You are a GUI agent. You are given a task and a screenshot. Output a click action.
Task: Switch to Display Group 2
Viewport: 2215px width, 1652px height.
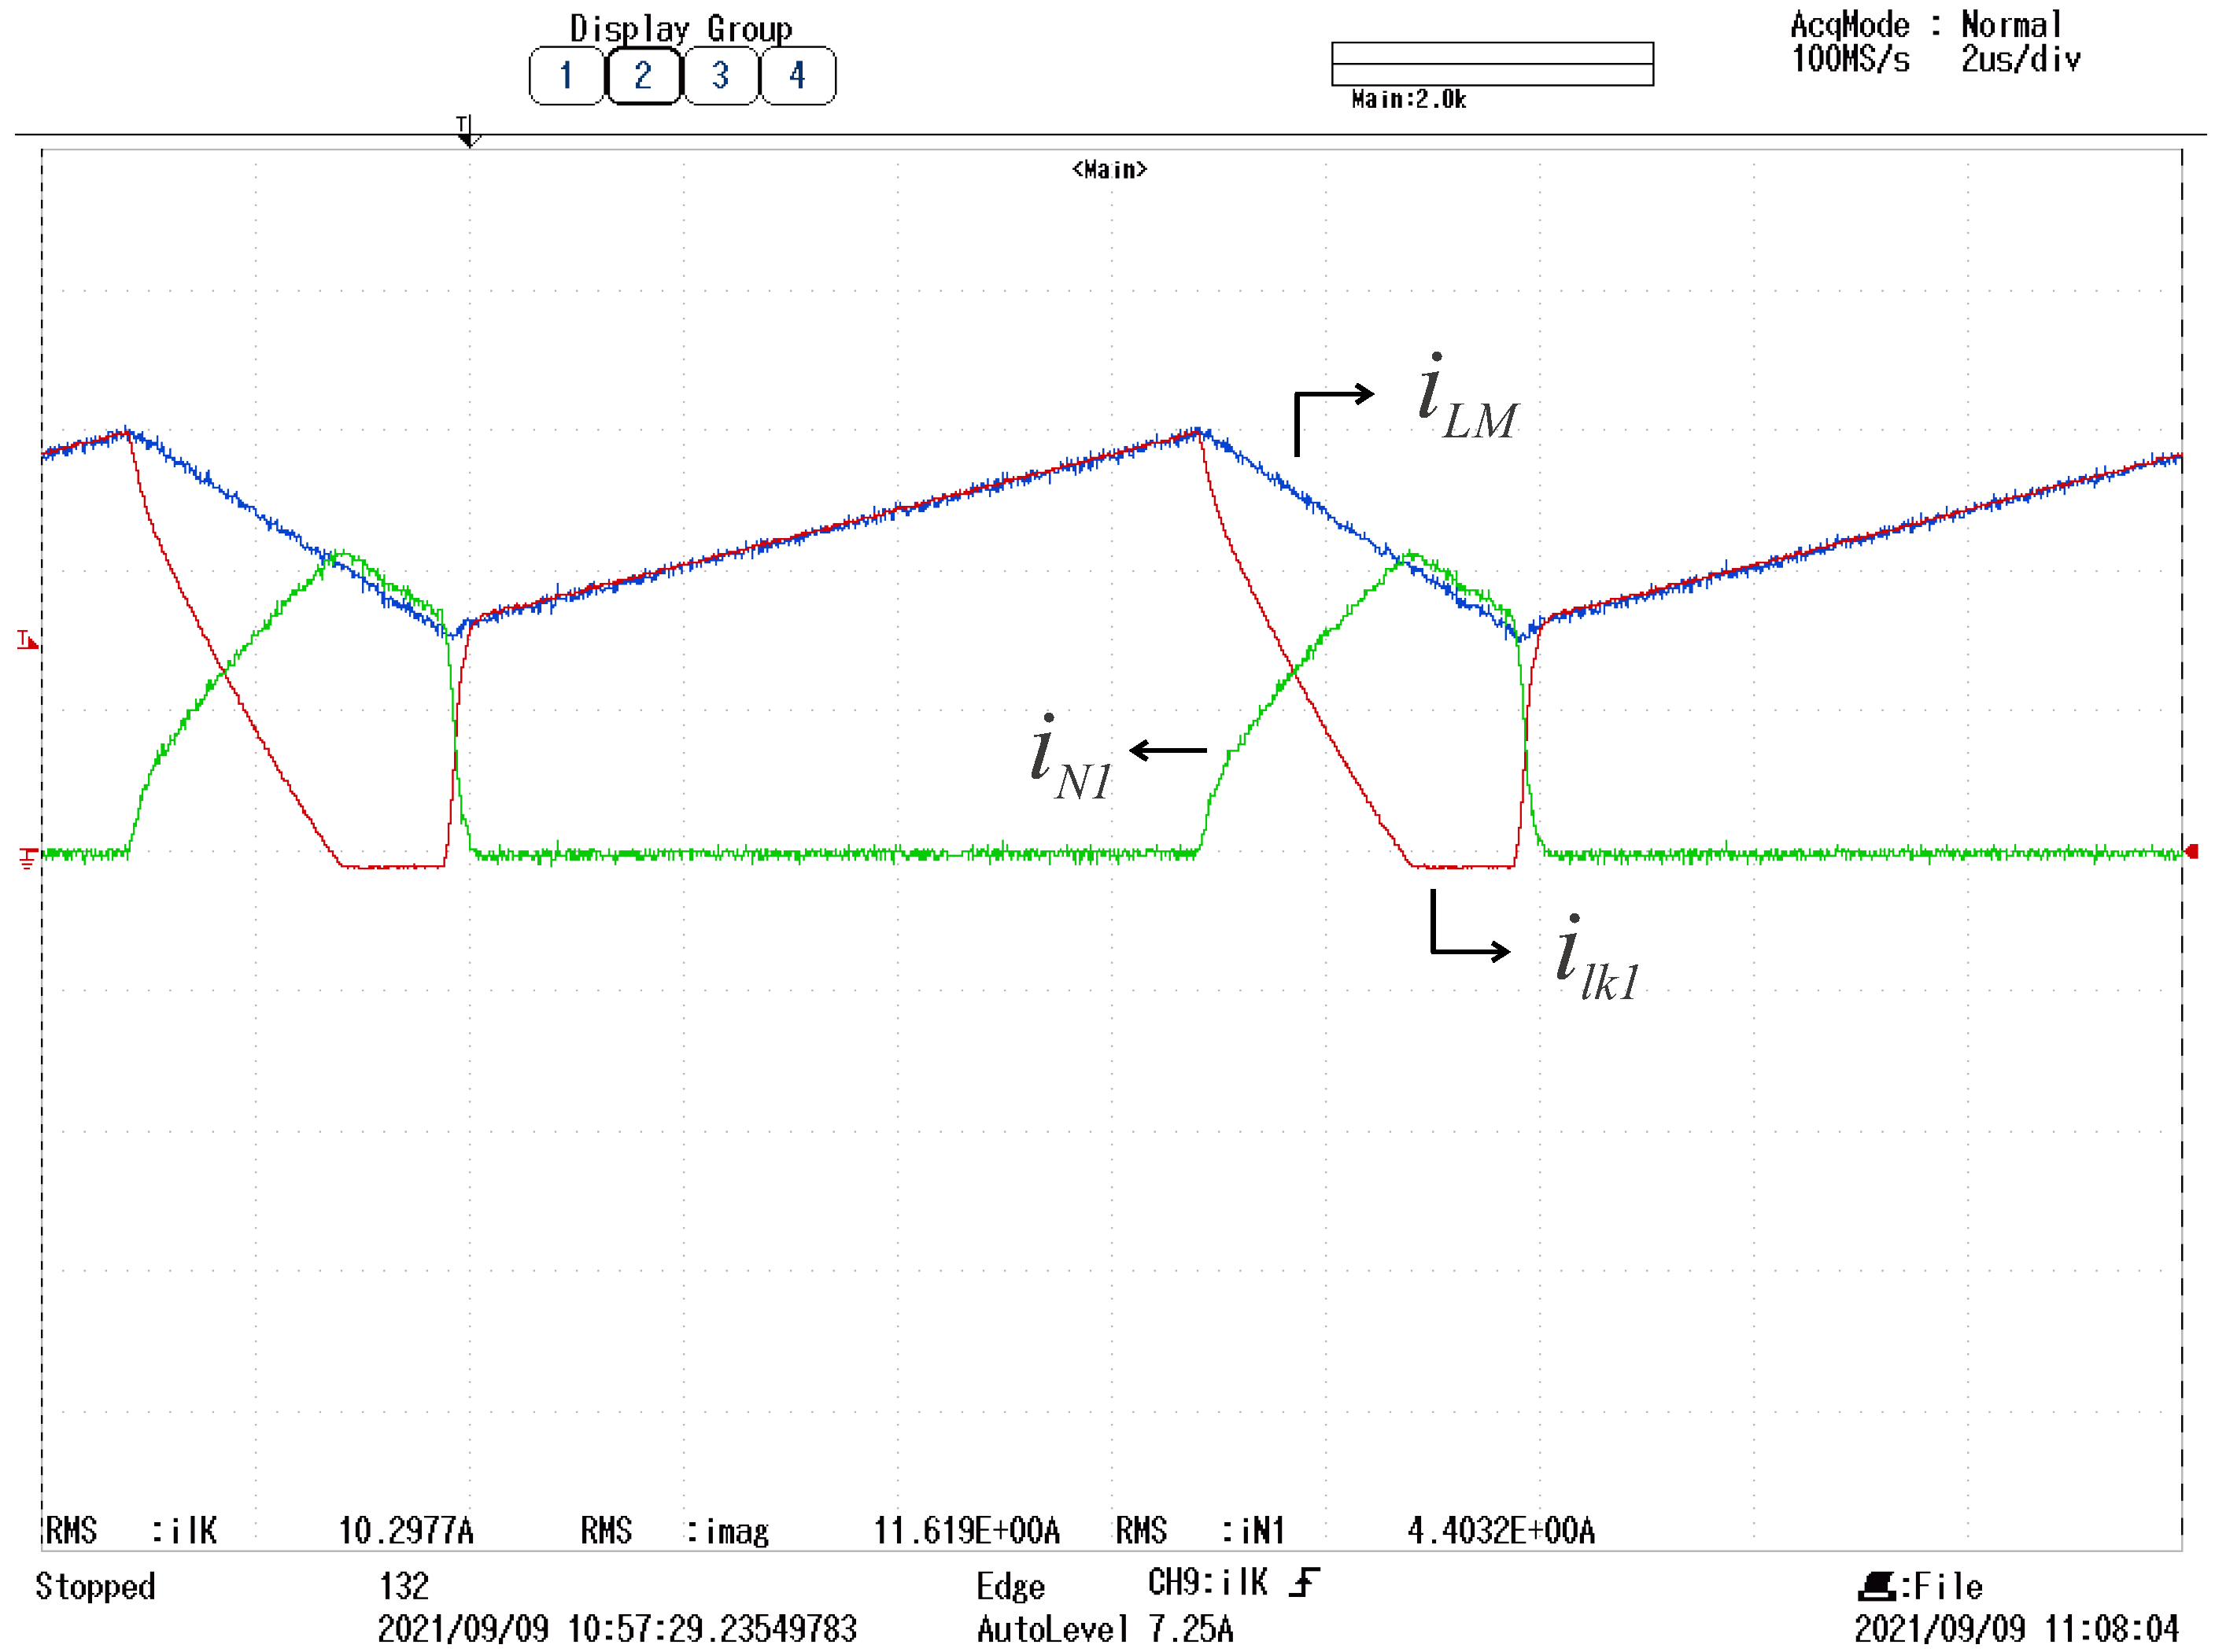coord(643,76)
